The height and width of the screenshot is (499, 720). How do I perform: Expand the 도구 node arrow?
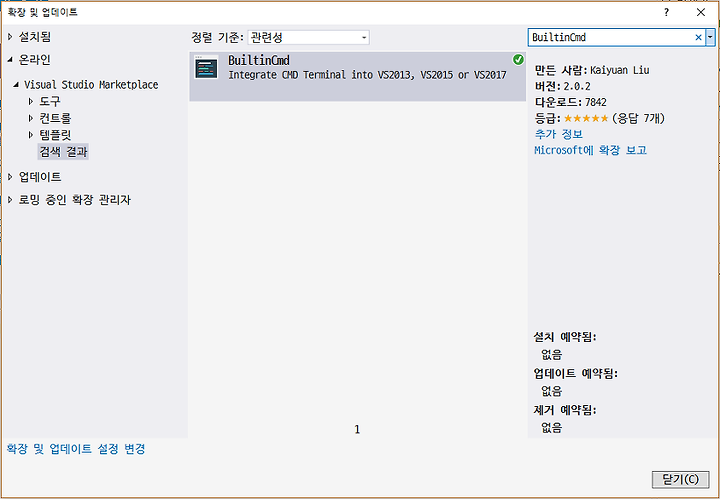pyautogui.click(x=31, y=101)
